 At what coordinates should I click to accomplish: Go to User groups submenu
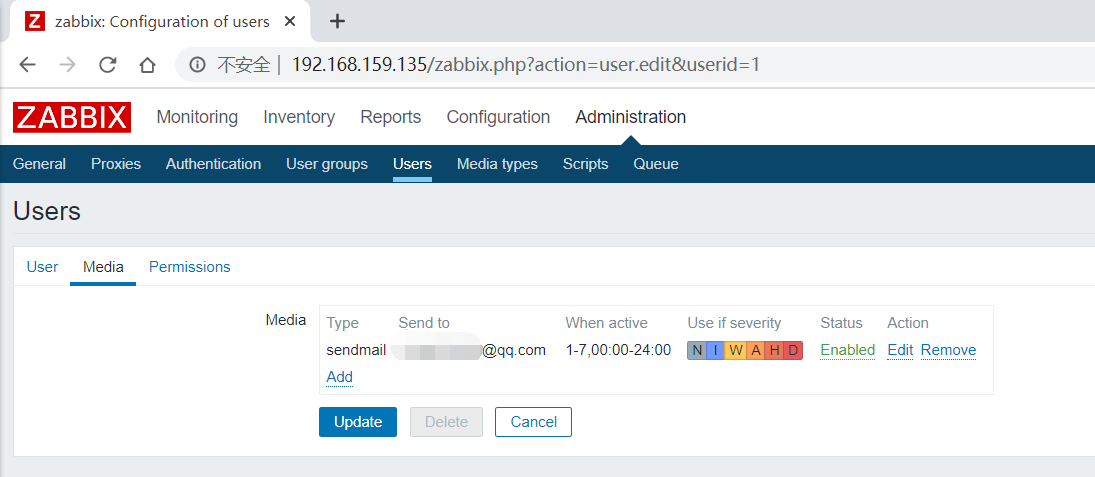coord(327,164)
